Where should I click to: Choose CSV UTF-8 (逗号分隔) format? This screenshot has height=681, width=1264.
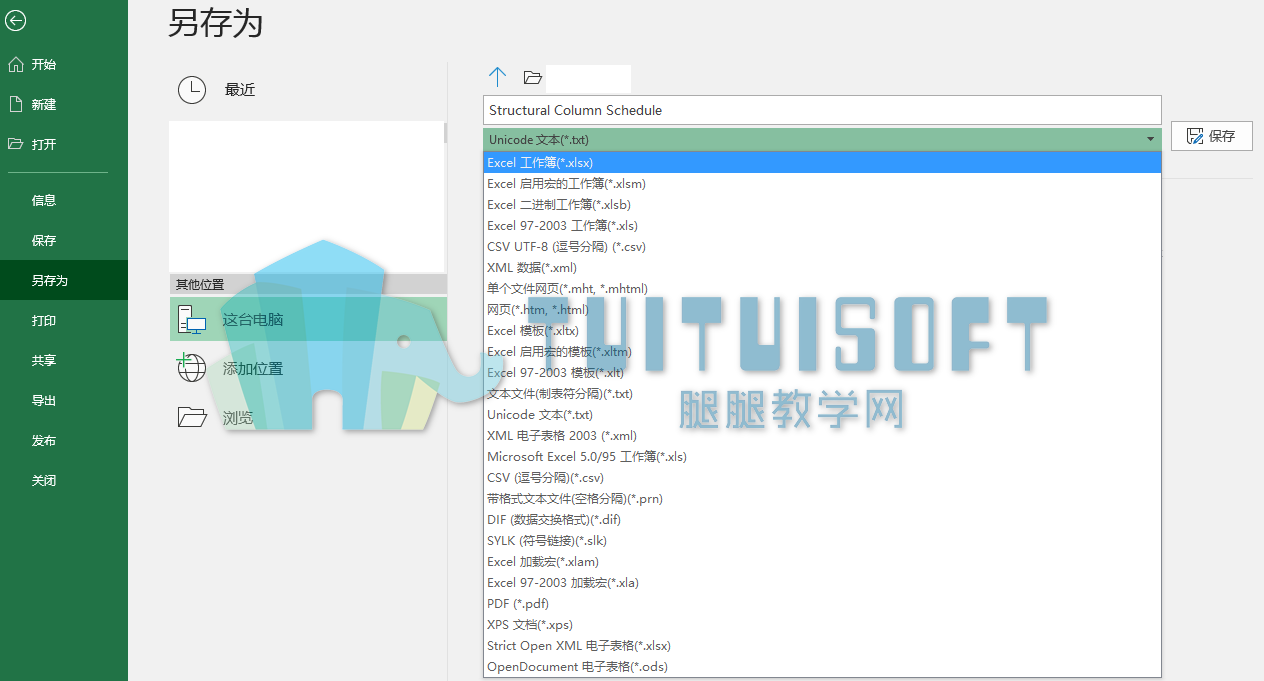coord(822,246)
